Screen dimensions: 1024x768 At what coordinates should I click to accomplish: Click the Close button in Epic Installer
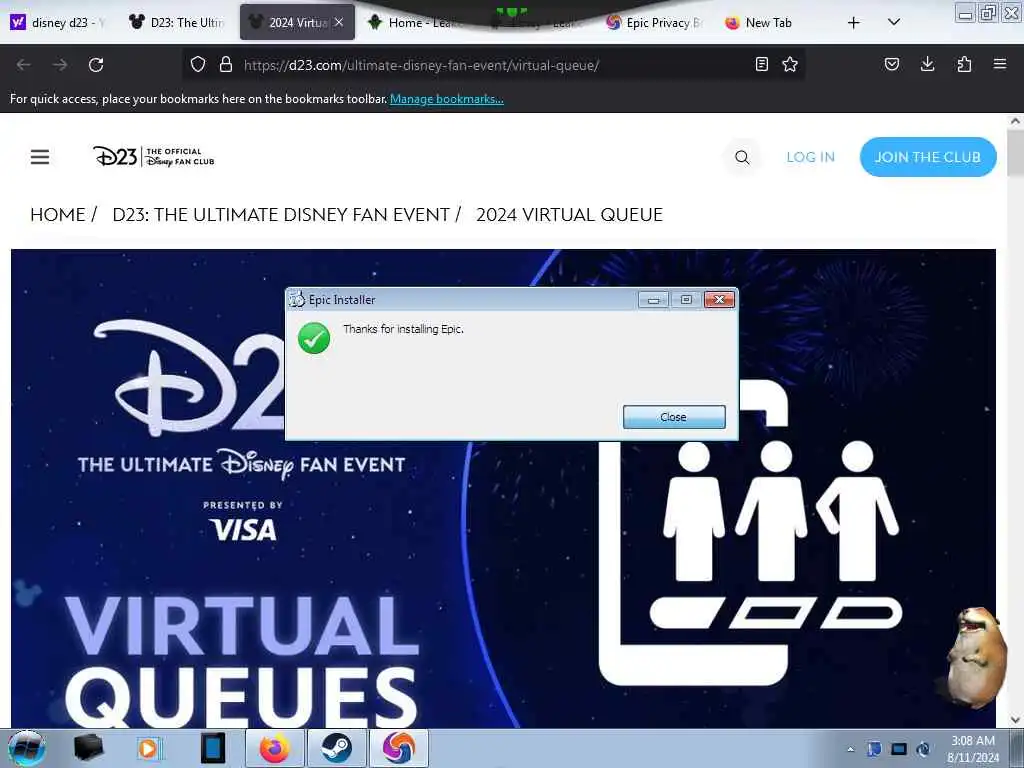pyautogui.click(x=674, y=417)
